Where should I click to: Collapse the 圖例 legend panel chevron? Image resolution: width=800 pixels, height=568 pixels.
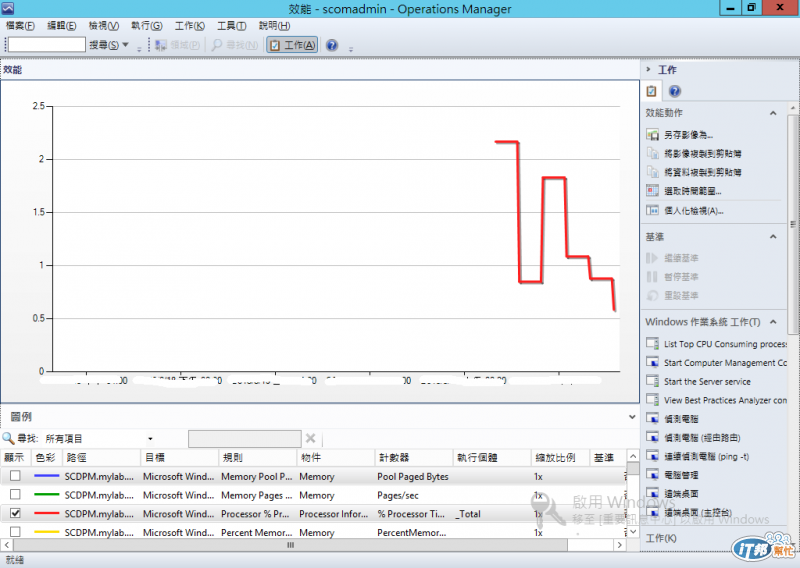pyautogui.click(x=632, y=417)
